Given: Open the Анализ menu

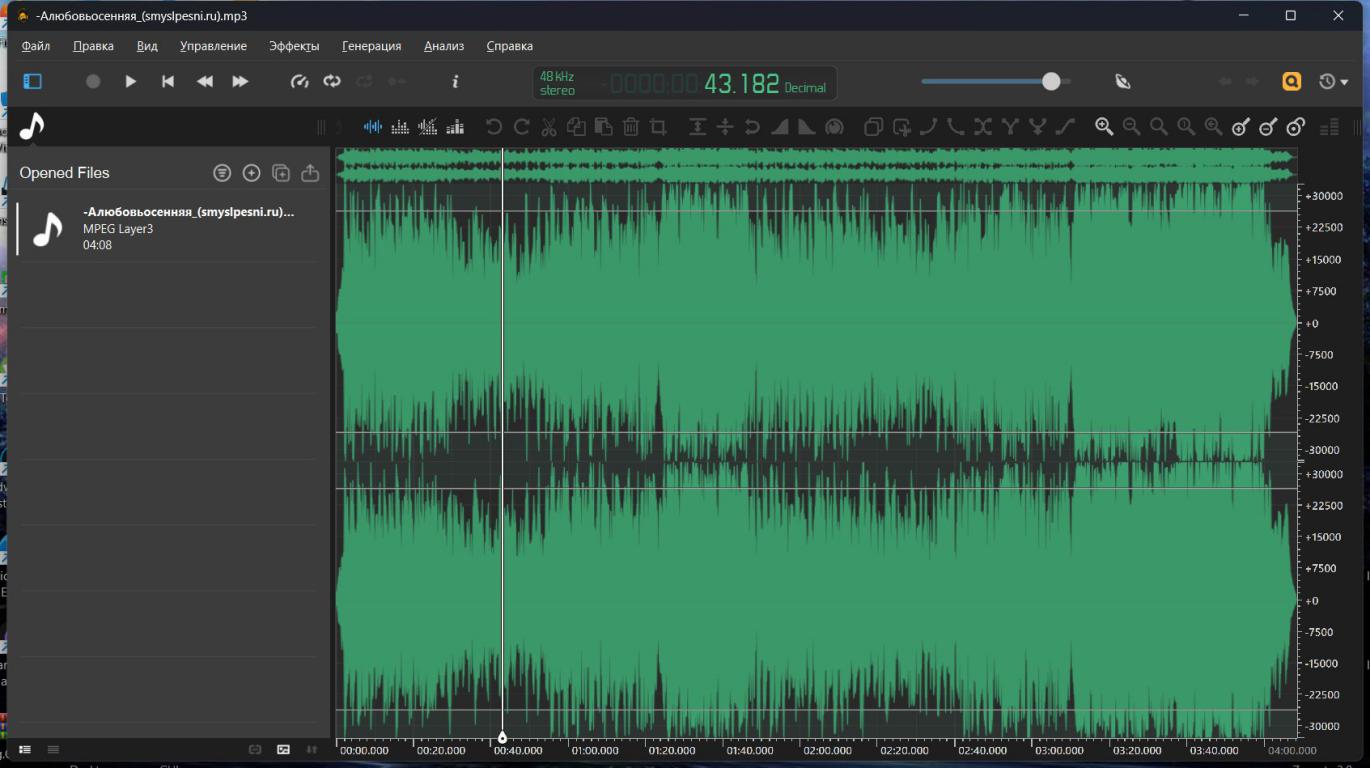Looking at the screenshot, I should (443, 46).
